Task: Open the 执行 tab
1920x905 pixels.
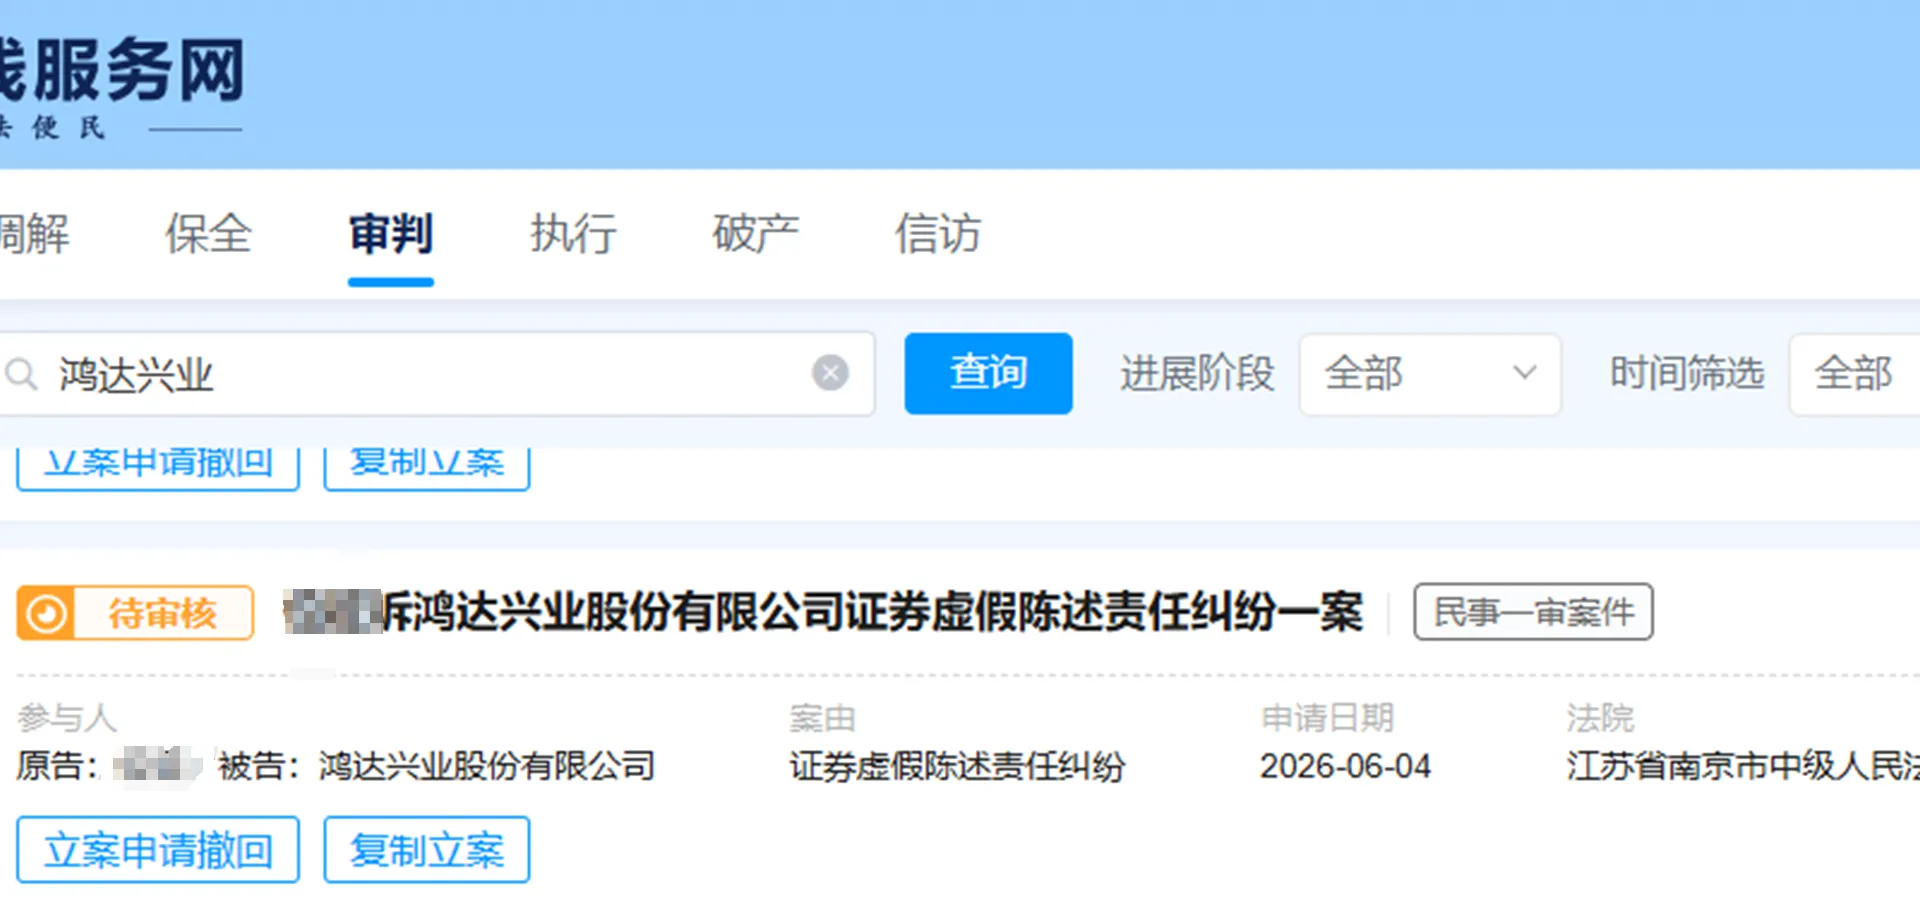Action: point(573,234)
